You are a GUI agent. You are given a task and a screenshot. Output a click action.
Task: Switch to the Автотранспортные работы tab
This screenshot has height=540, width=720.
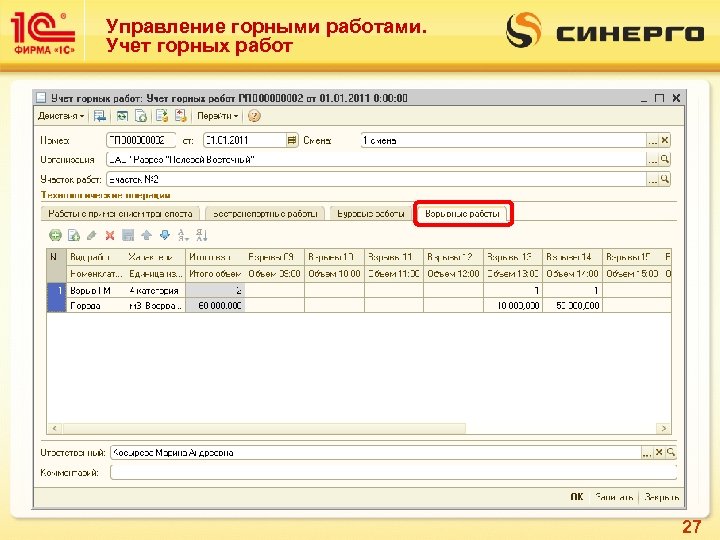pos(265,214)
